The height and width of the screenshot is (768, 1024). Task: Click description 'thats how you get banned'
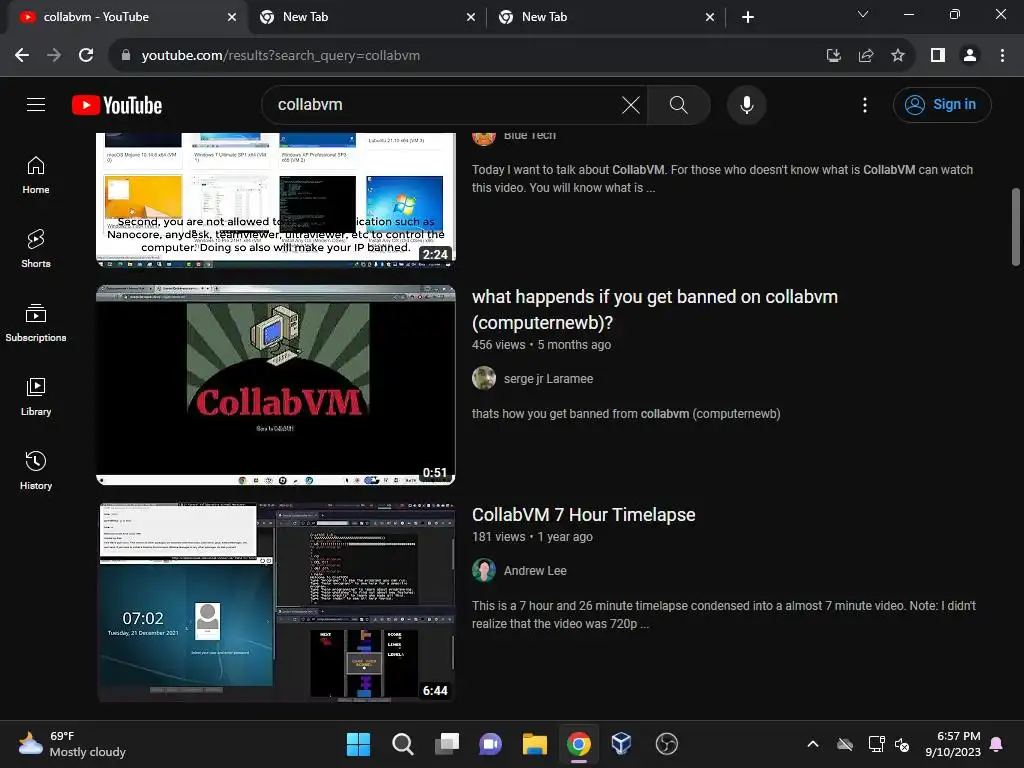coord(626,413)
